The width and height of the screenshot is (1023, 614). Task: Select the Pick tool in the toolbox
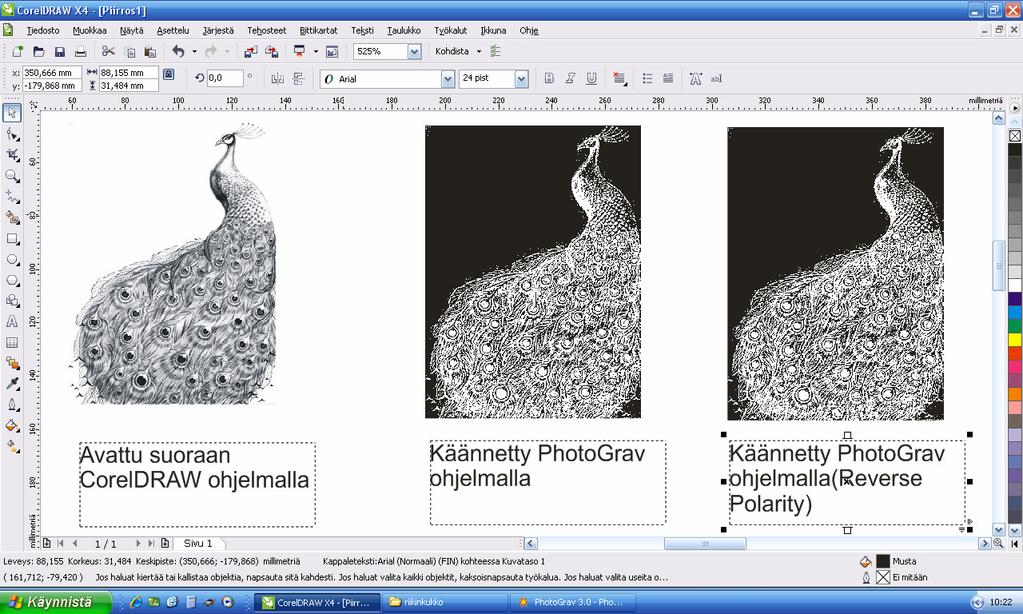pos(12,113)
